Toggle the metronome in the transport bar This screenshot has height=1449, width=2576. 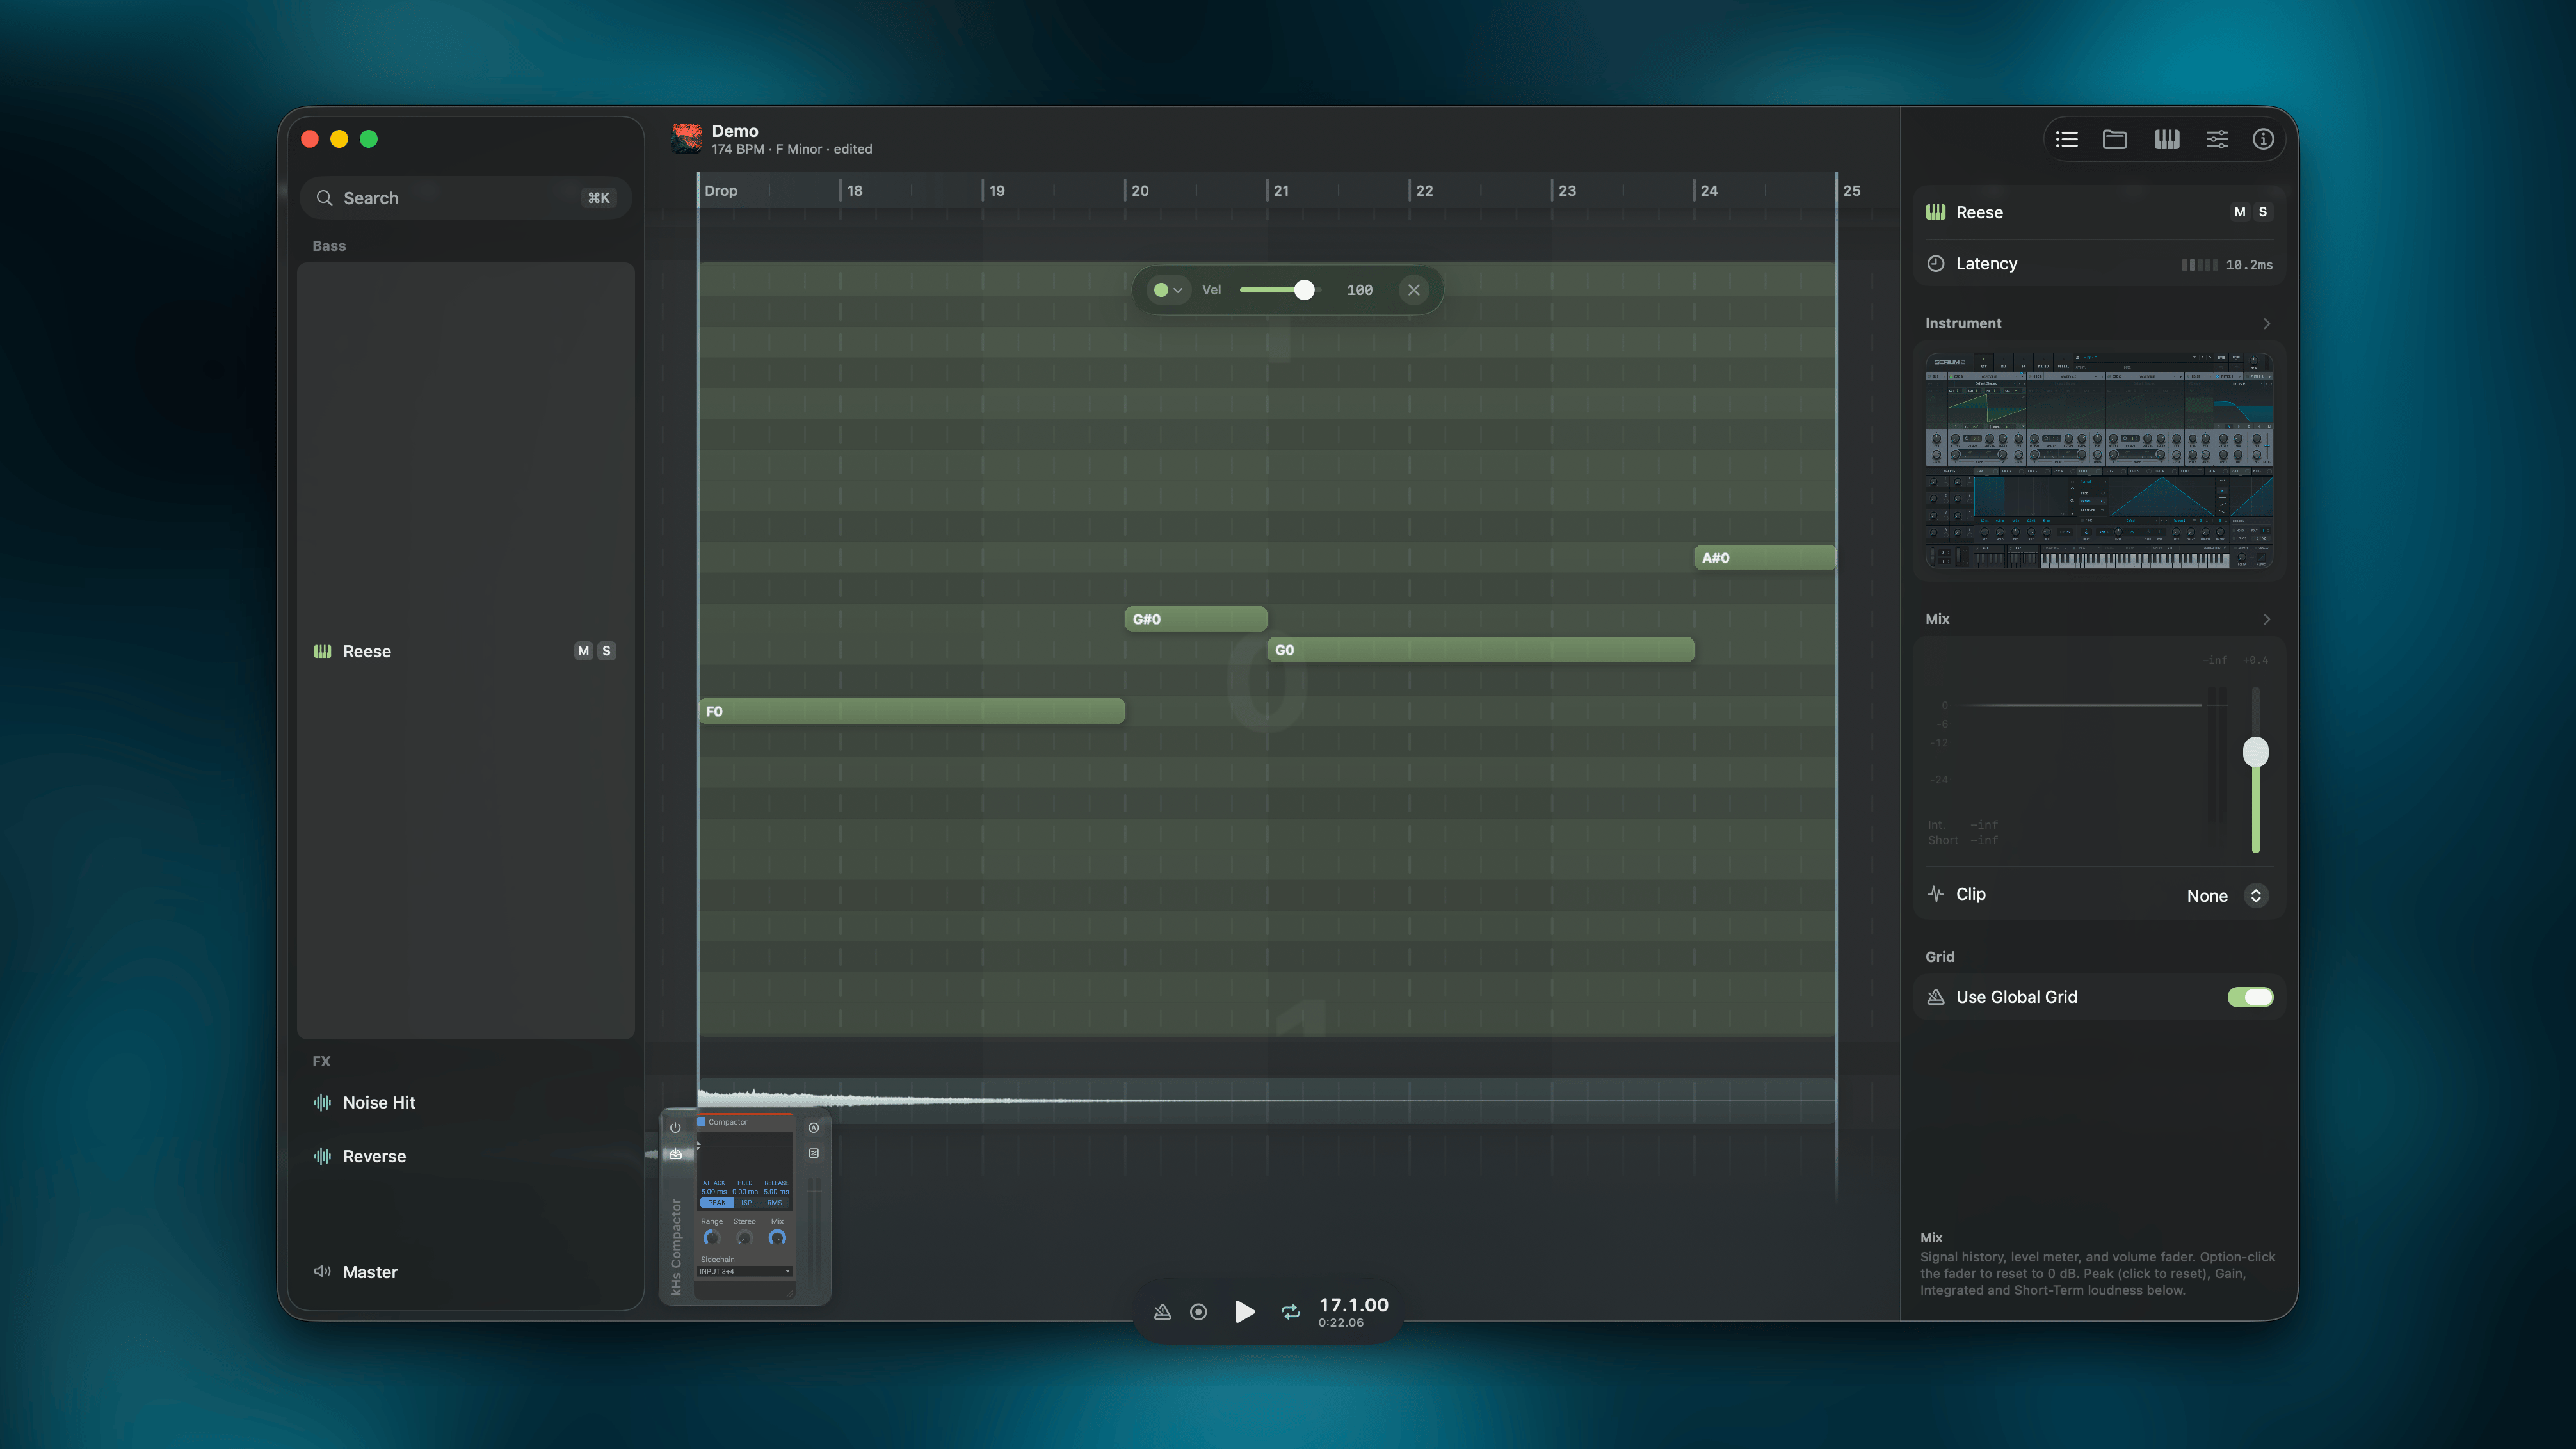(x=1162, y=1312)
